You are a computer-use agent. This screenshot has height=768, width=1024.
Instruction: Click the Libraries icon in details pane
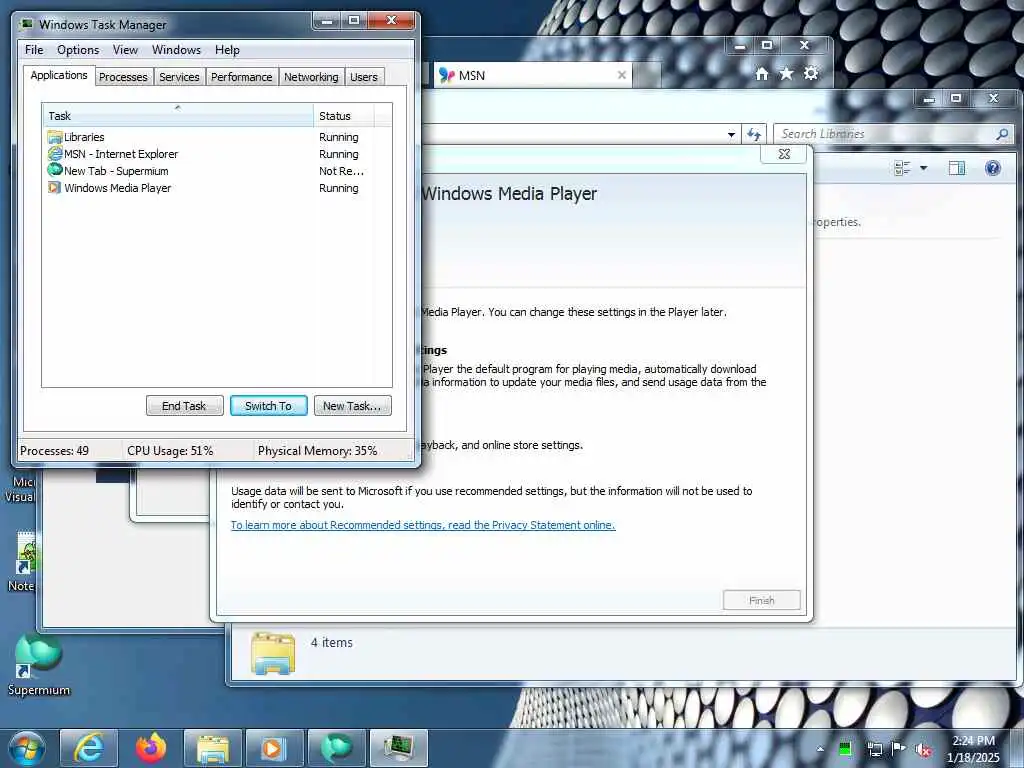tap(273, 652)
